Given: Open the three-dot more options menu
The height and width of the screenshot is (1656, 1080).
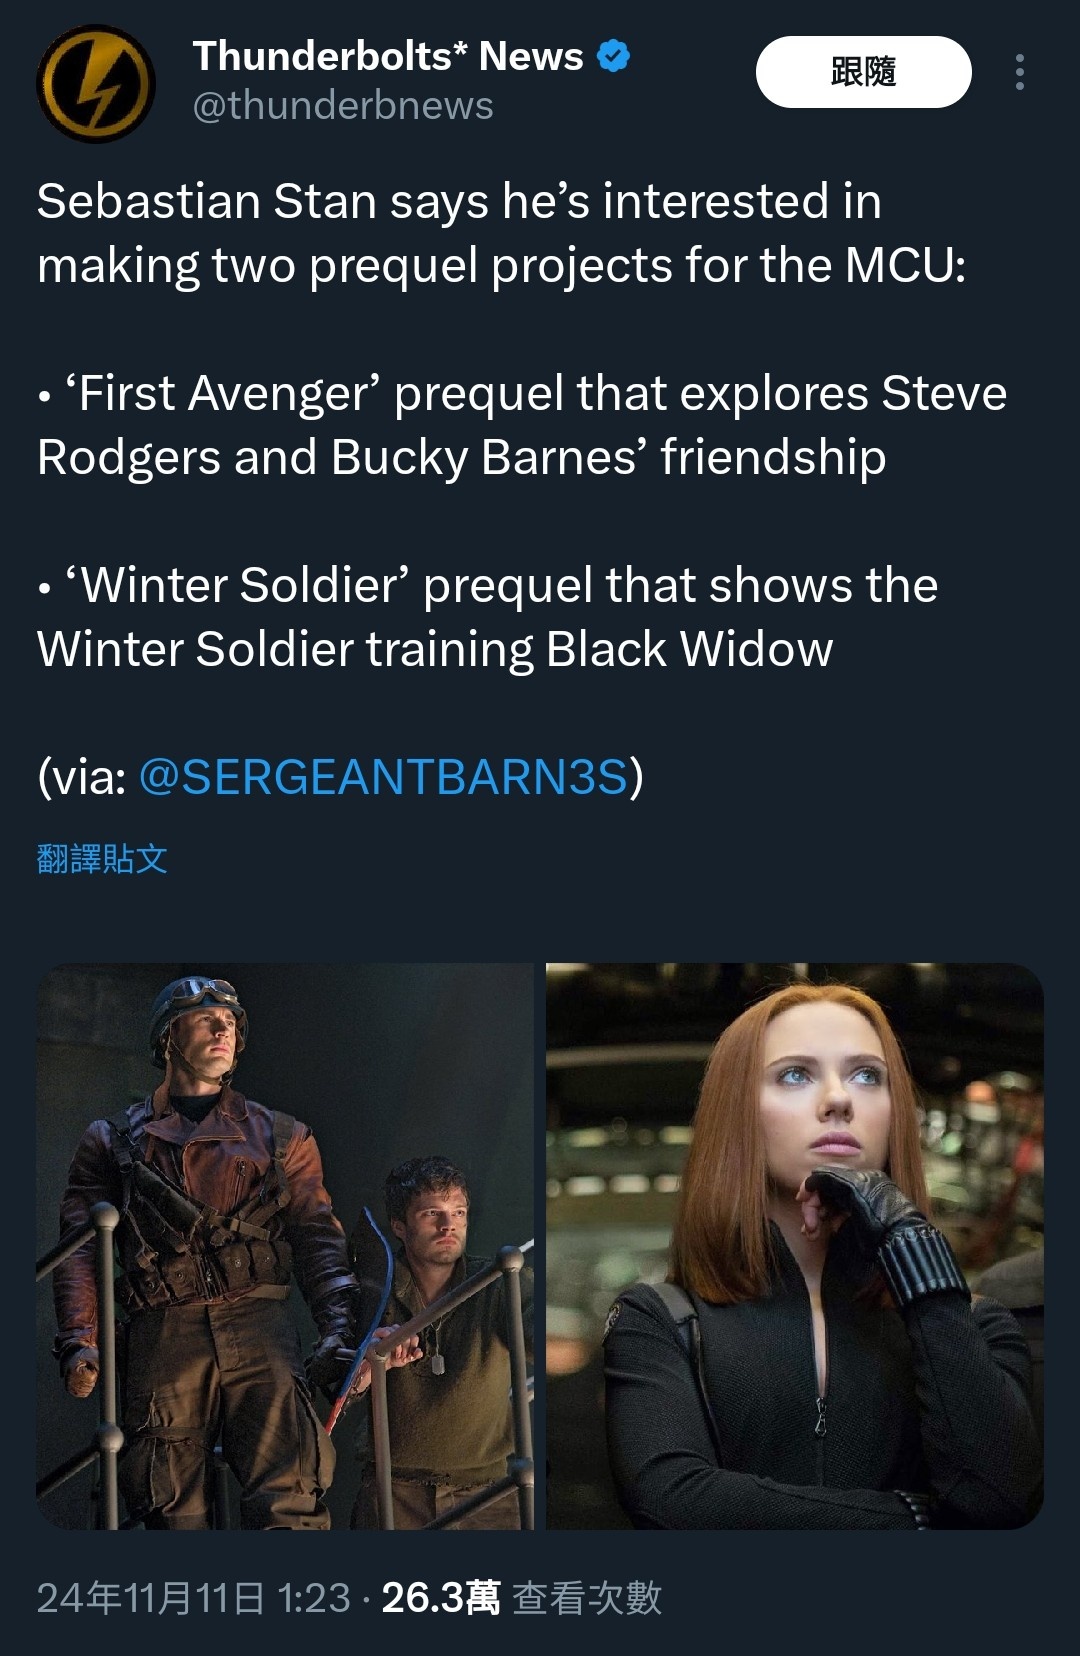Looking at the screenshot, I should click(x=1019, y=72).
